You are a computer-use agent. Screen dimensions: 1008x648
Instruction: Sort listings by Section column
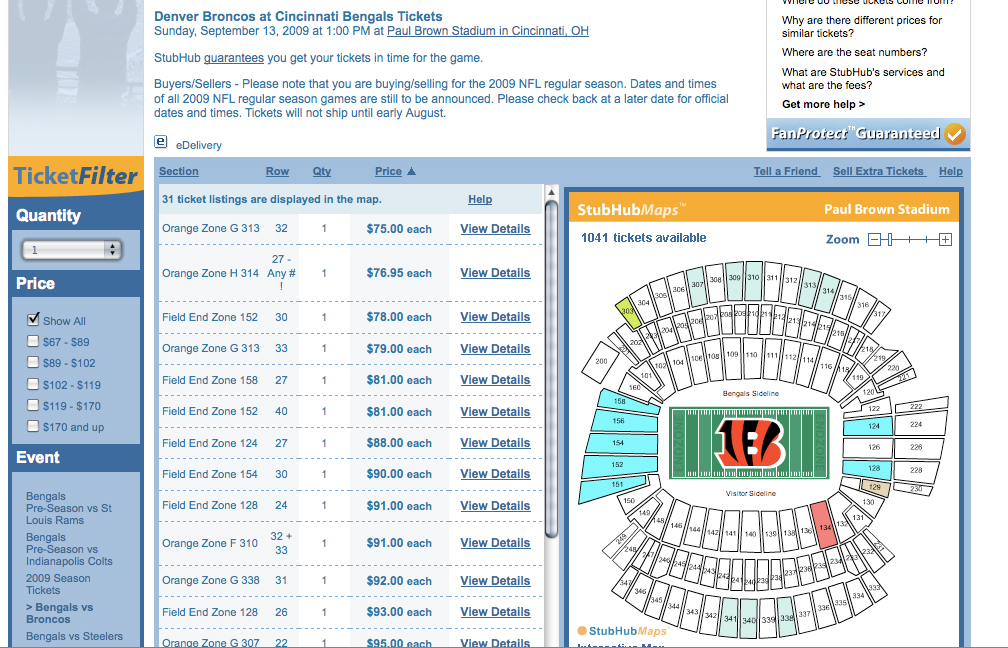(179, 171)
